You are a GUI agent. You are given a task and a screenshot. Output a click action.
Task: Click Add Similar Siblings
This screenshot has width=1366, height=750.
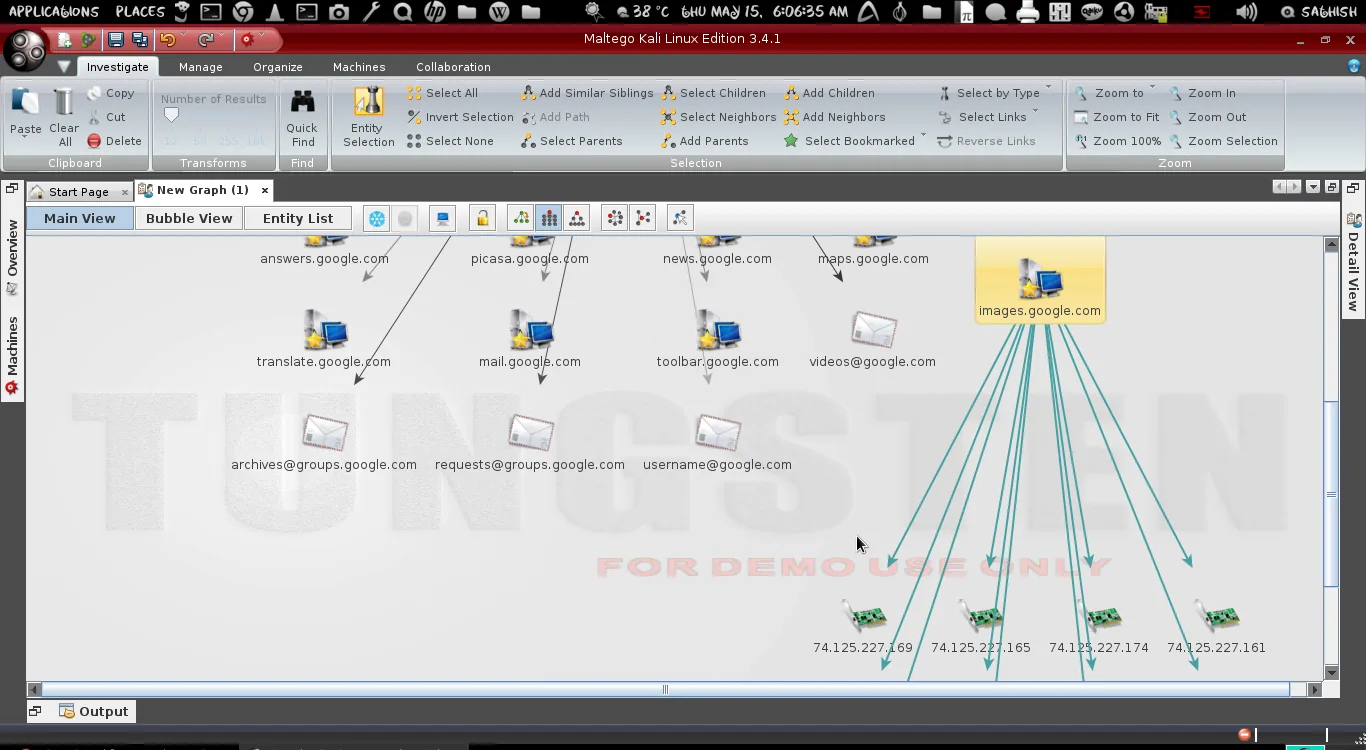pos(587,93)
